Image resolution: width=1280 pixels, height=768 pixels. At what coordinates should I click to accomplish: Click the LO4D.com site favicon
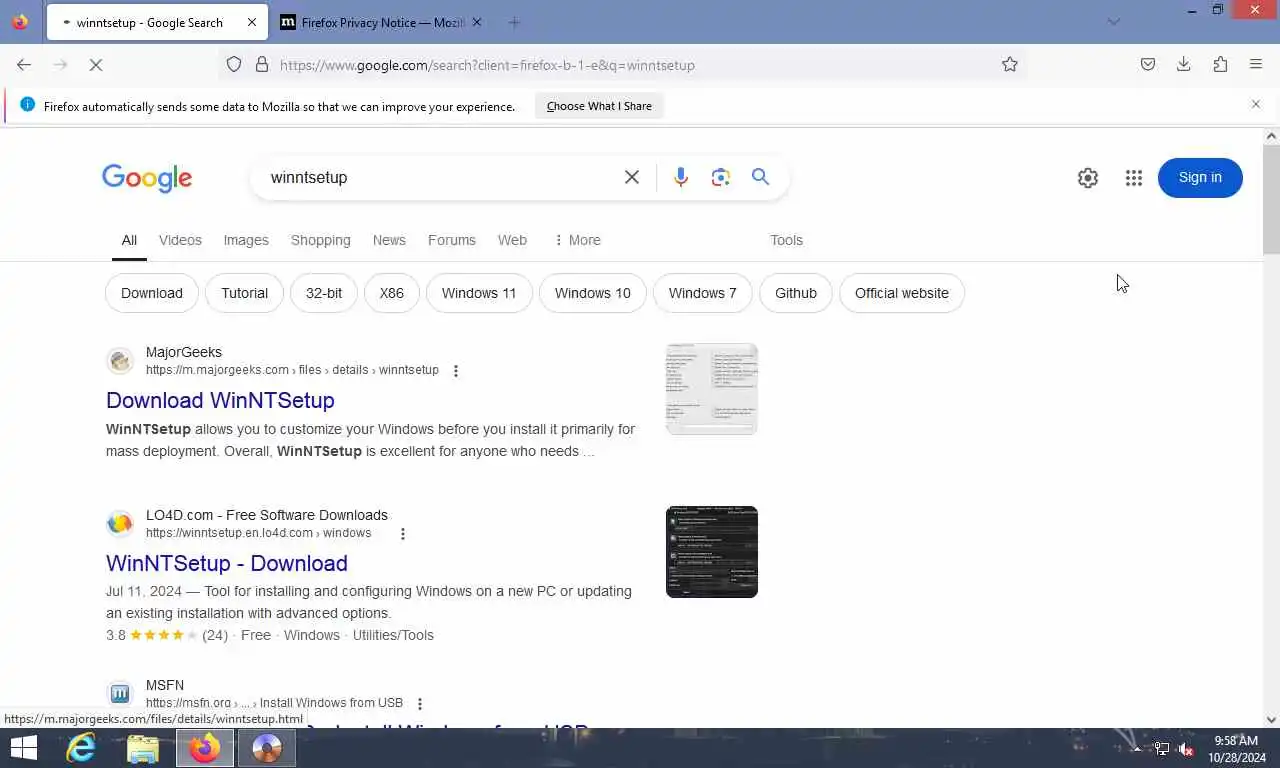[120, 524]
